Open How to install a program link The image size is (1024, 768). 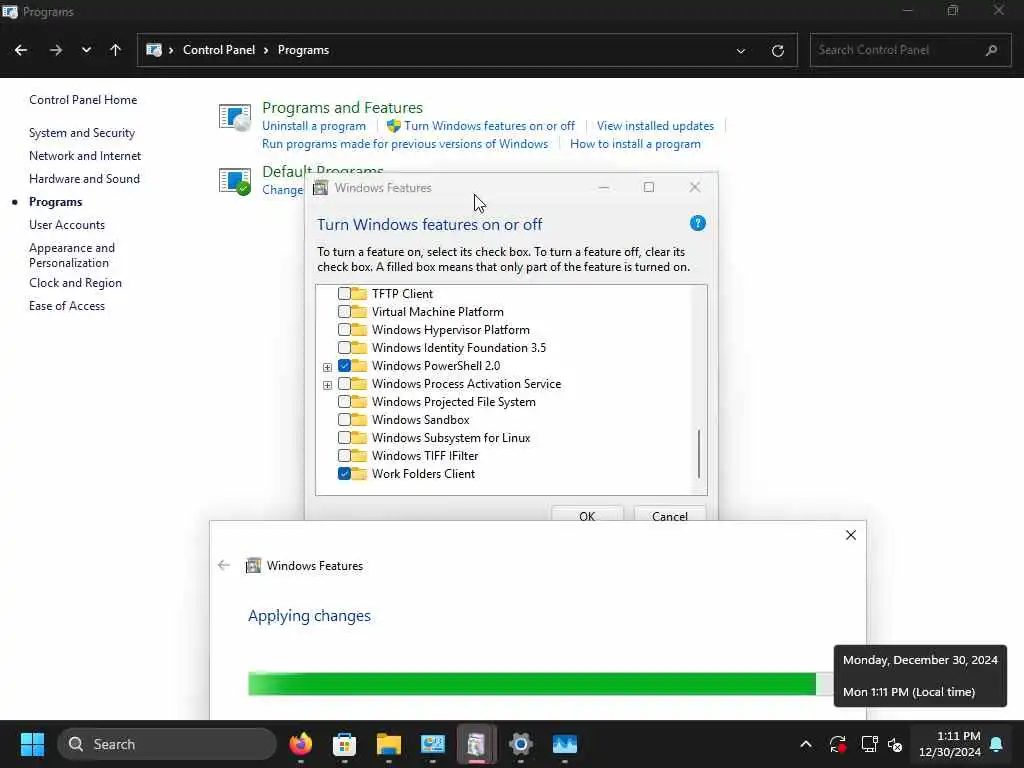[635, 144]
